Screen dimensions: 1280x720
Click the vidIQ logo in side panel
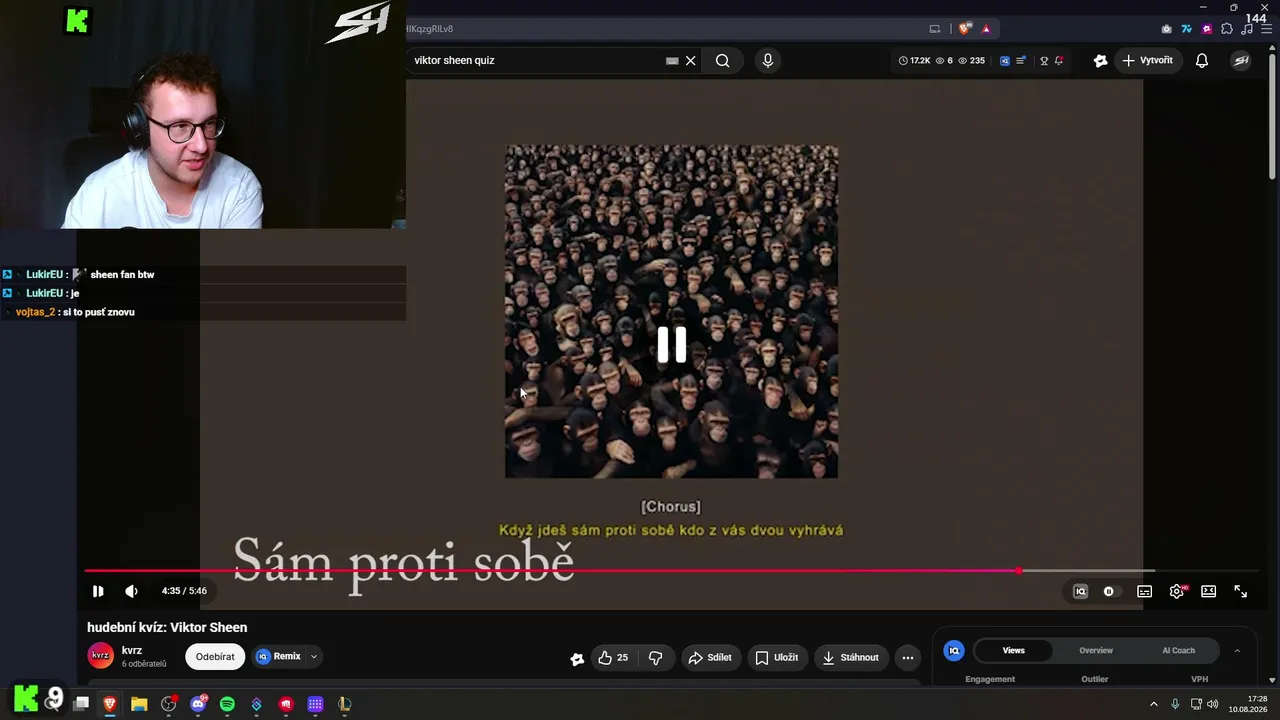pos(954,650)
